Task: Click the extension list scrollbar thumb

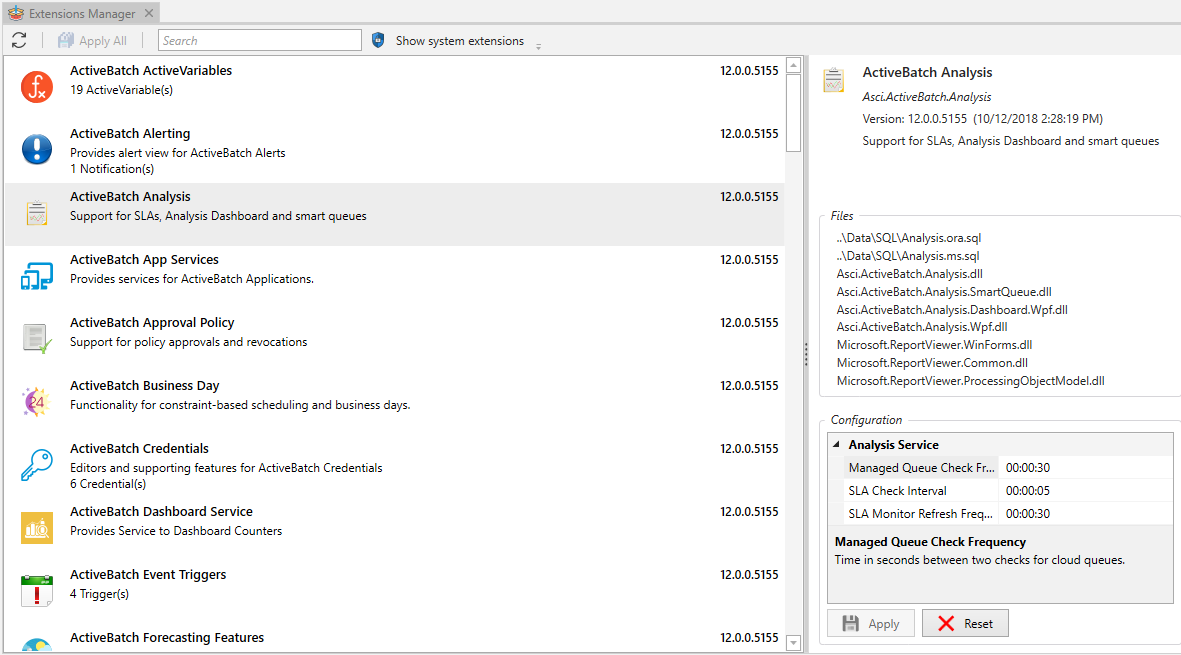Action: point(793,113)
